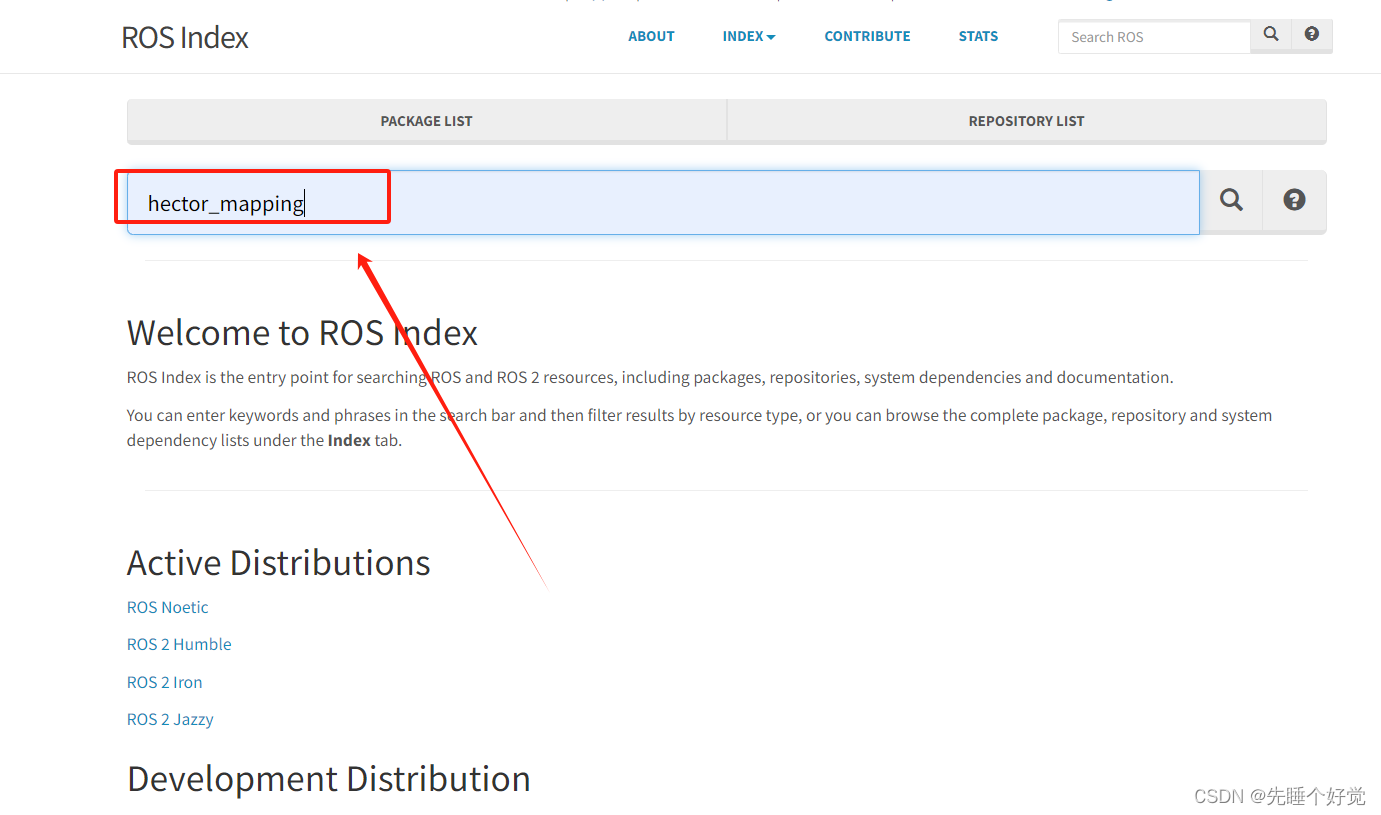Focus the Search ROS navbar field
The width and height of the screenshot is (1381, 815).
1154,37
